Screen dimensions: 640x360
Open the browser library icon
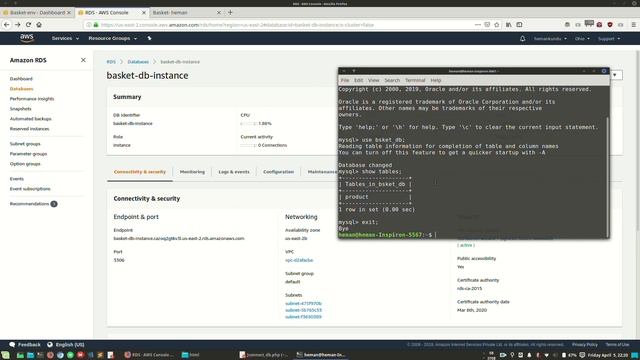[509, 24]
